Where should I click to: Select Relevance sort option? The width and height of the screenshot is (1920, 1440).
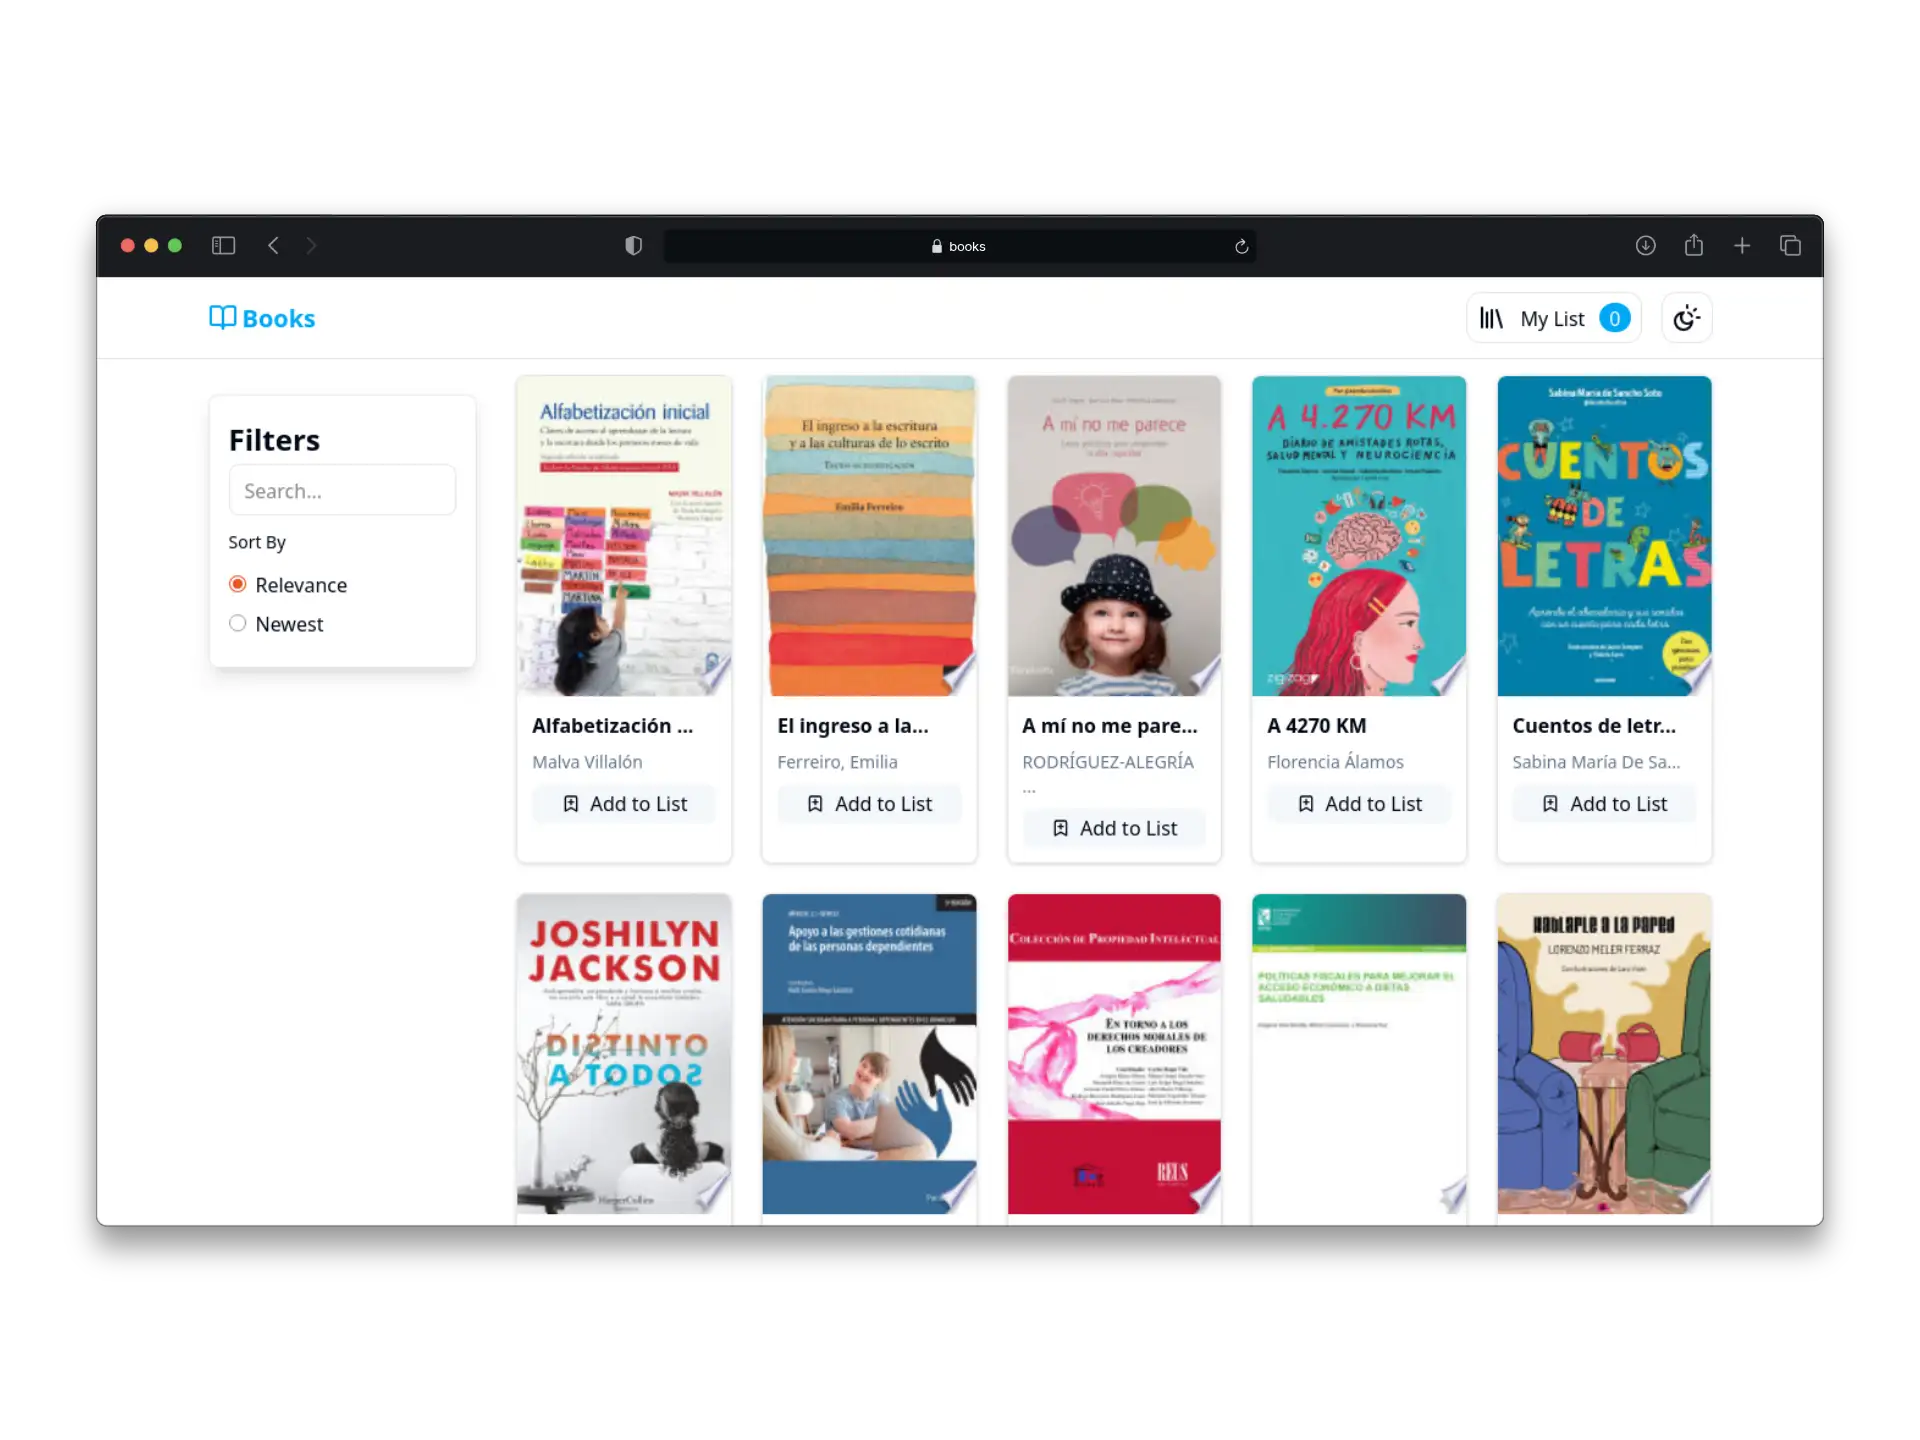[x=238, y=584]
